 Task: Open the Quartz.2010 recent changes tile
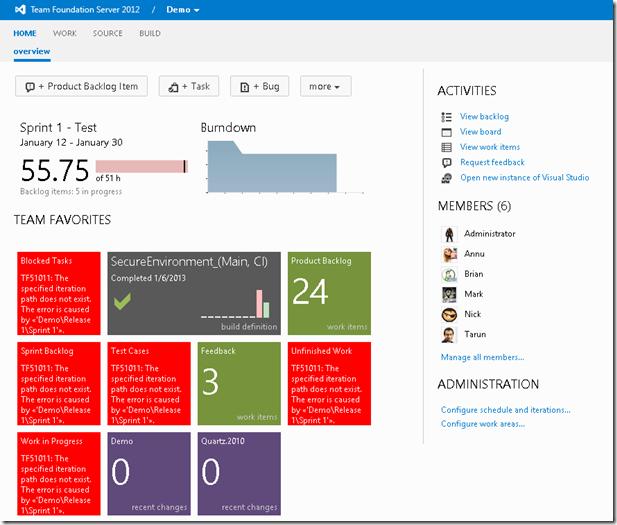click(239, 474)
